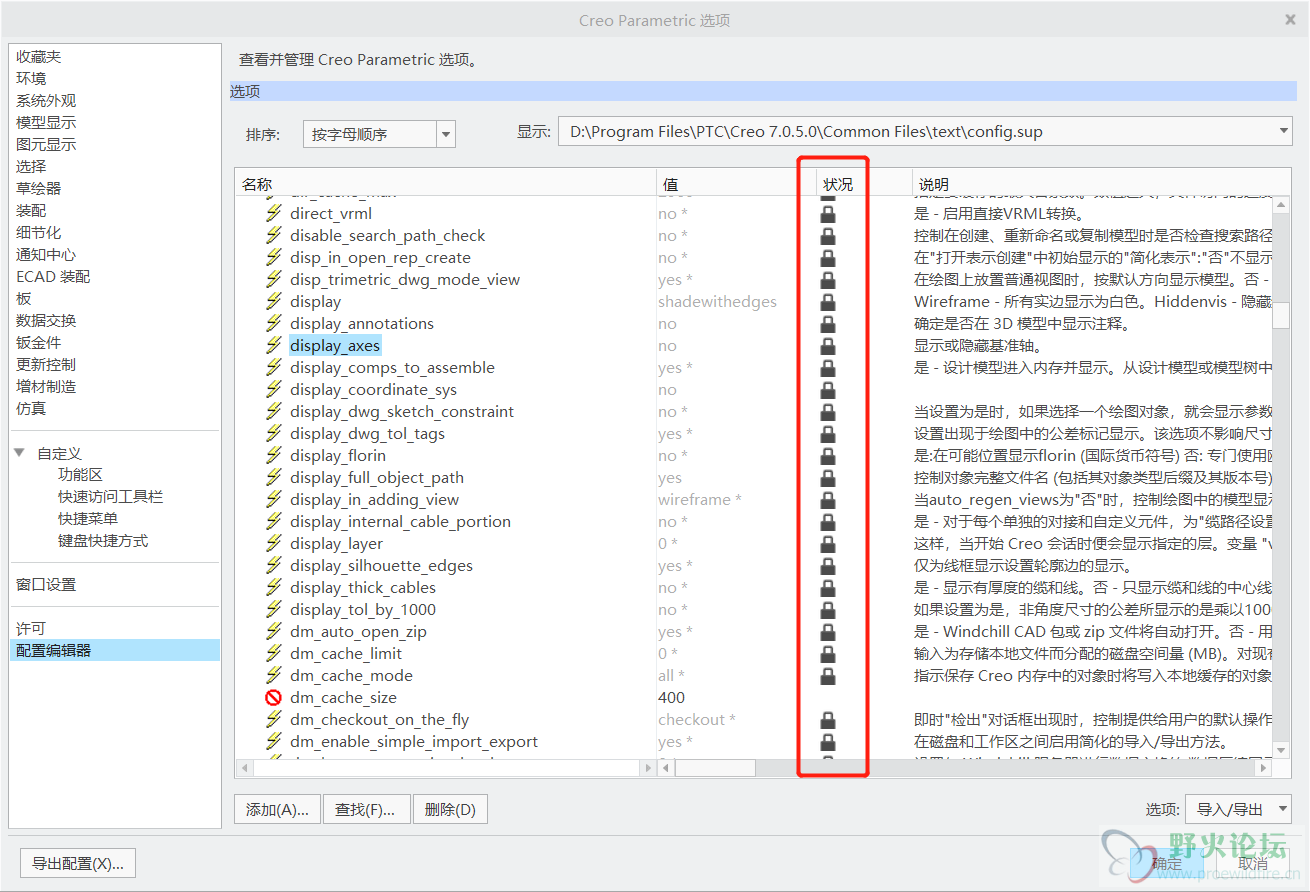1310x892 pixels.
Task: Click the lightning icon beside display_comps_to_assemble
Action: coord(274,367)
